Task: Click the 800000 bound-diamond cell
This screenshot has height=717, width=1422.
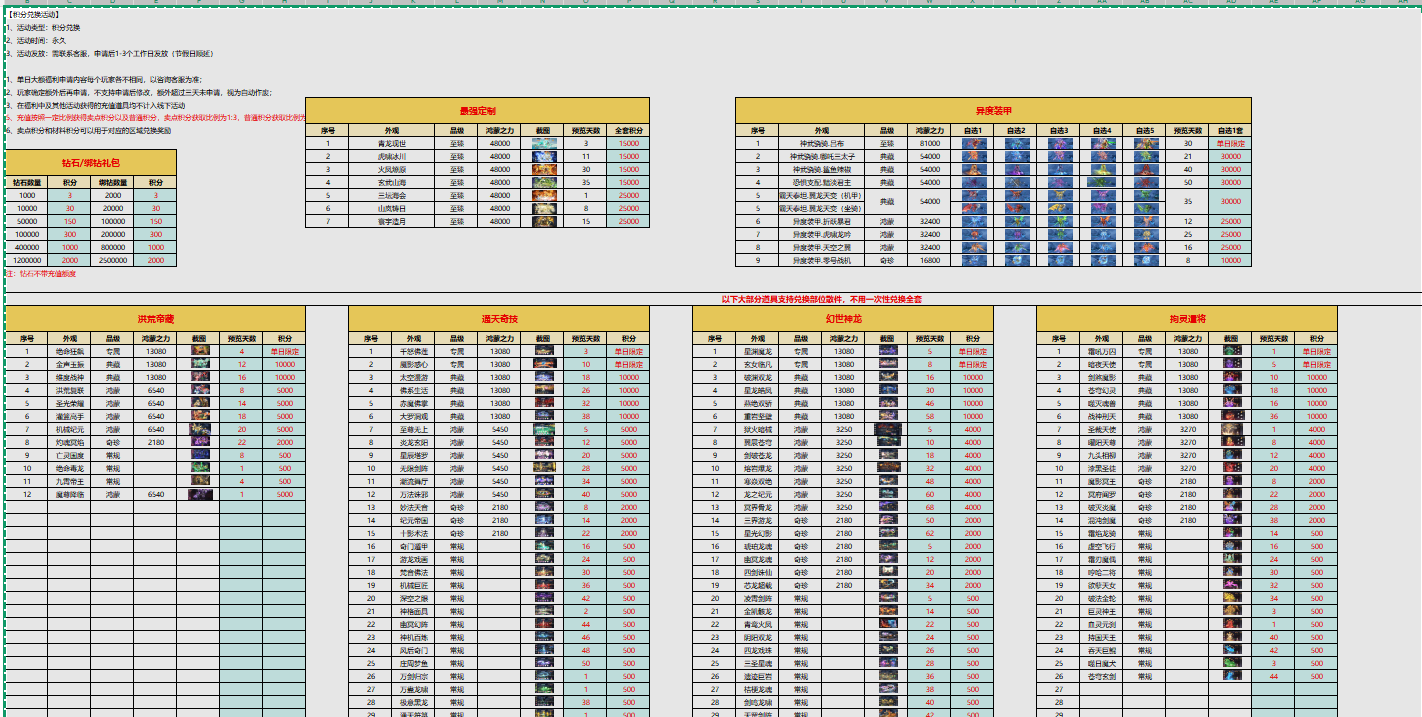Action: [113, 247]
